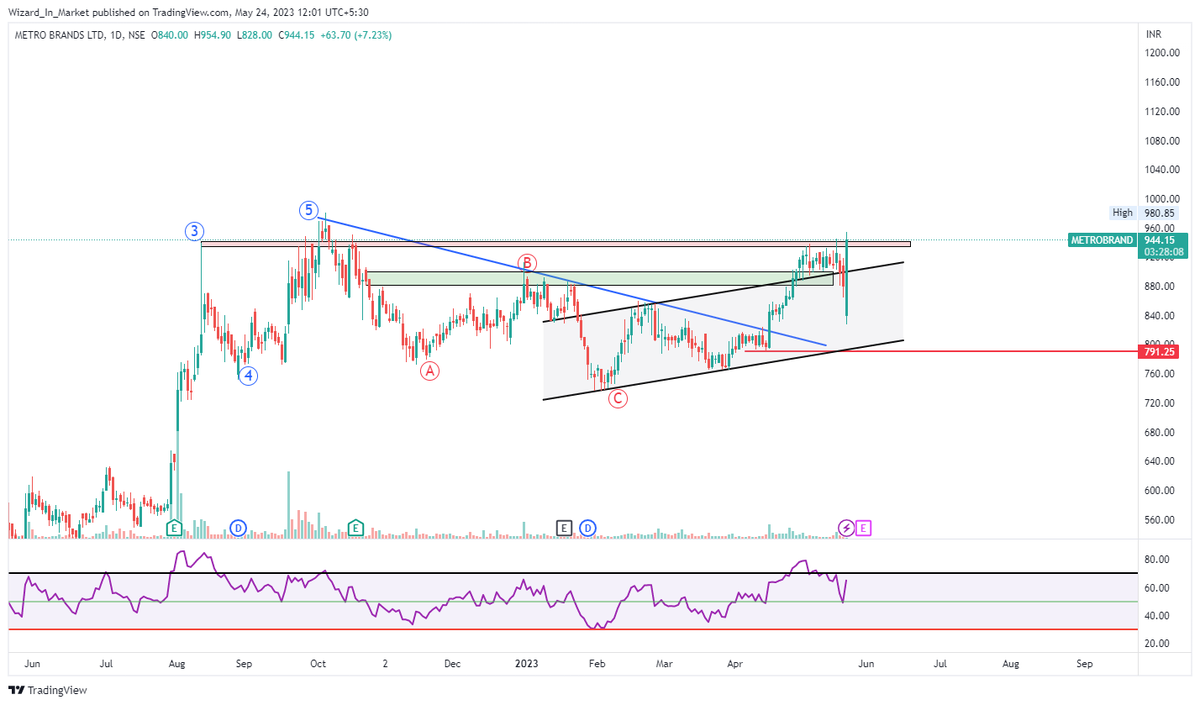Click the 1000.00 price axis label
The image size is (1200, 705).
pos(1162,199)
